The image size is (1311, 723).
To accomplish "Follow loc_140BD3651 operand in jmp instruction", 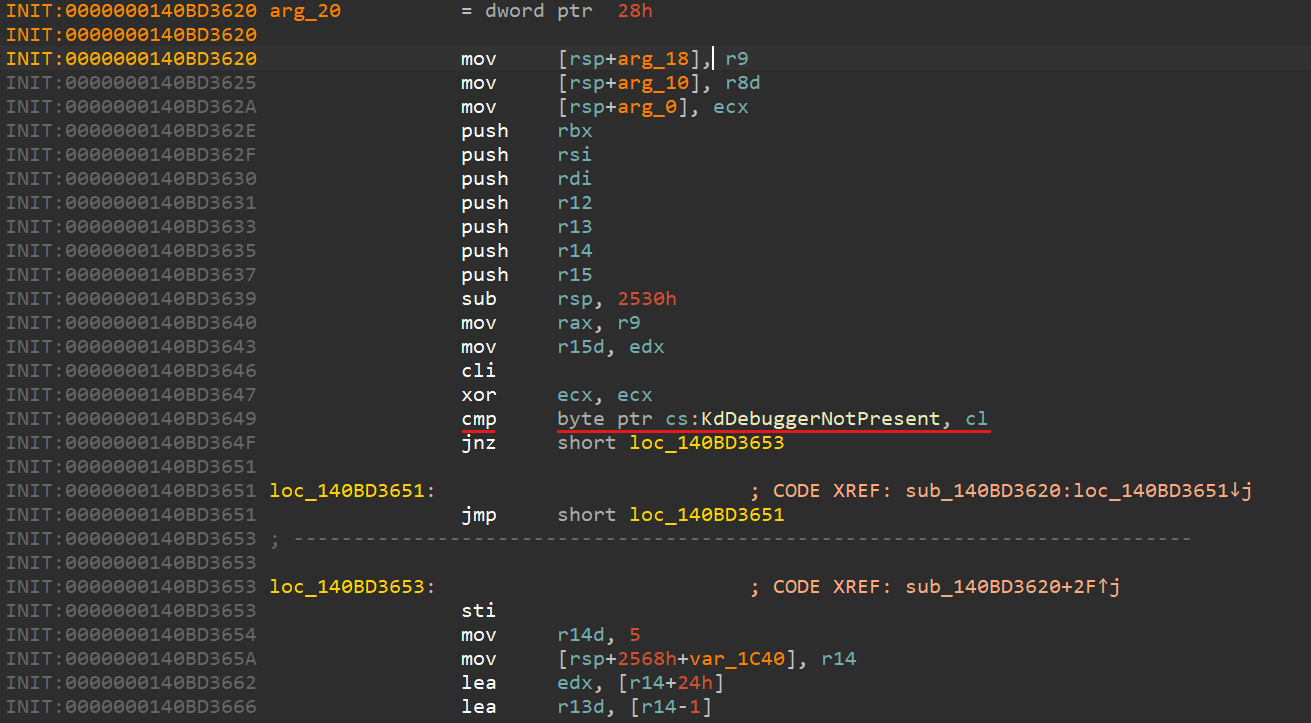I will click(706, 515).
